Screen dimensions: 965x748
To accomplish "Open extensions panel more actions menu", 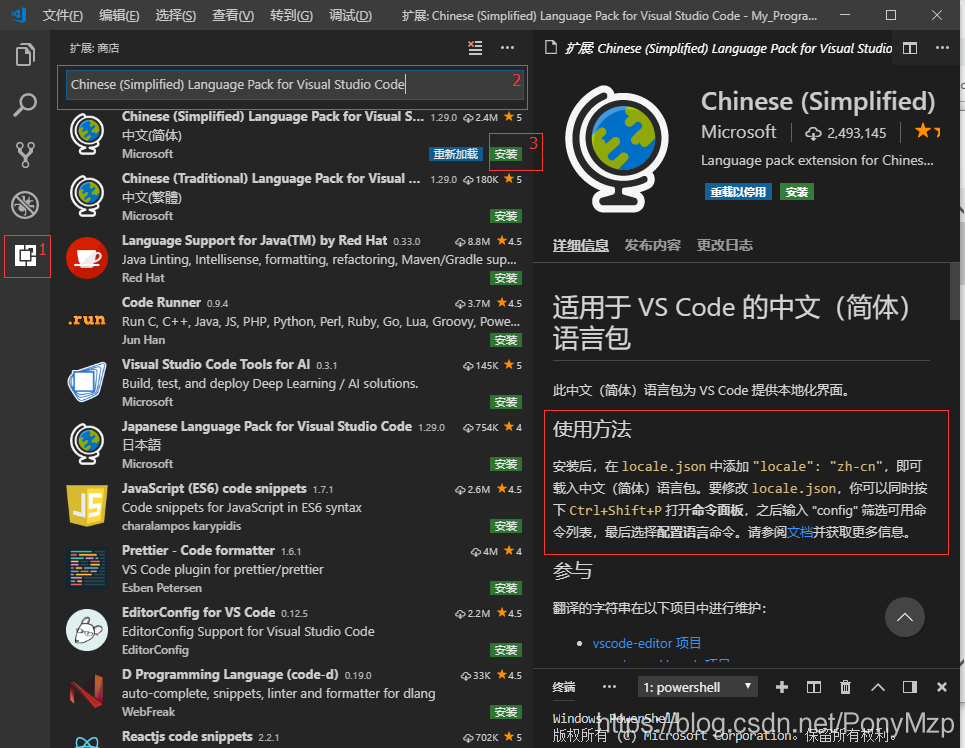I will pos(507,47).
